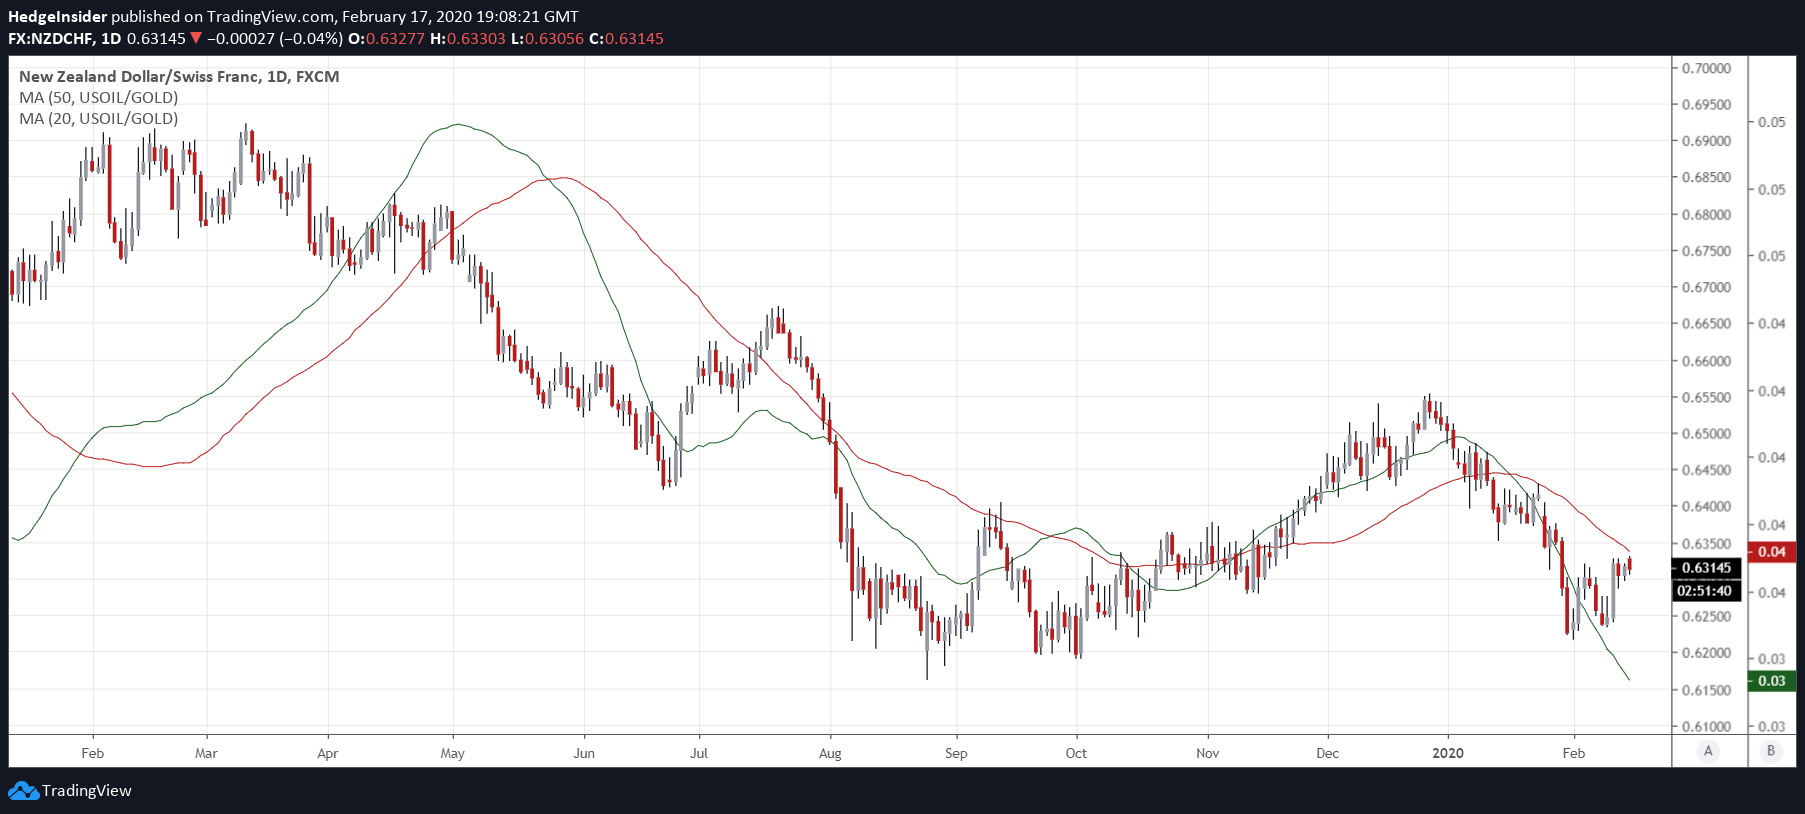Click the low value L:0.63056
Screen dimensions: 1805x814
547,39
